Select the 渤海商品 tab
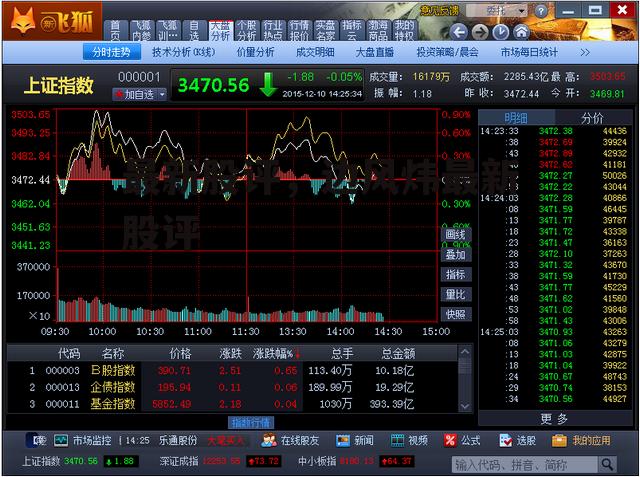 (378, 31)
